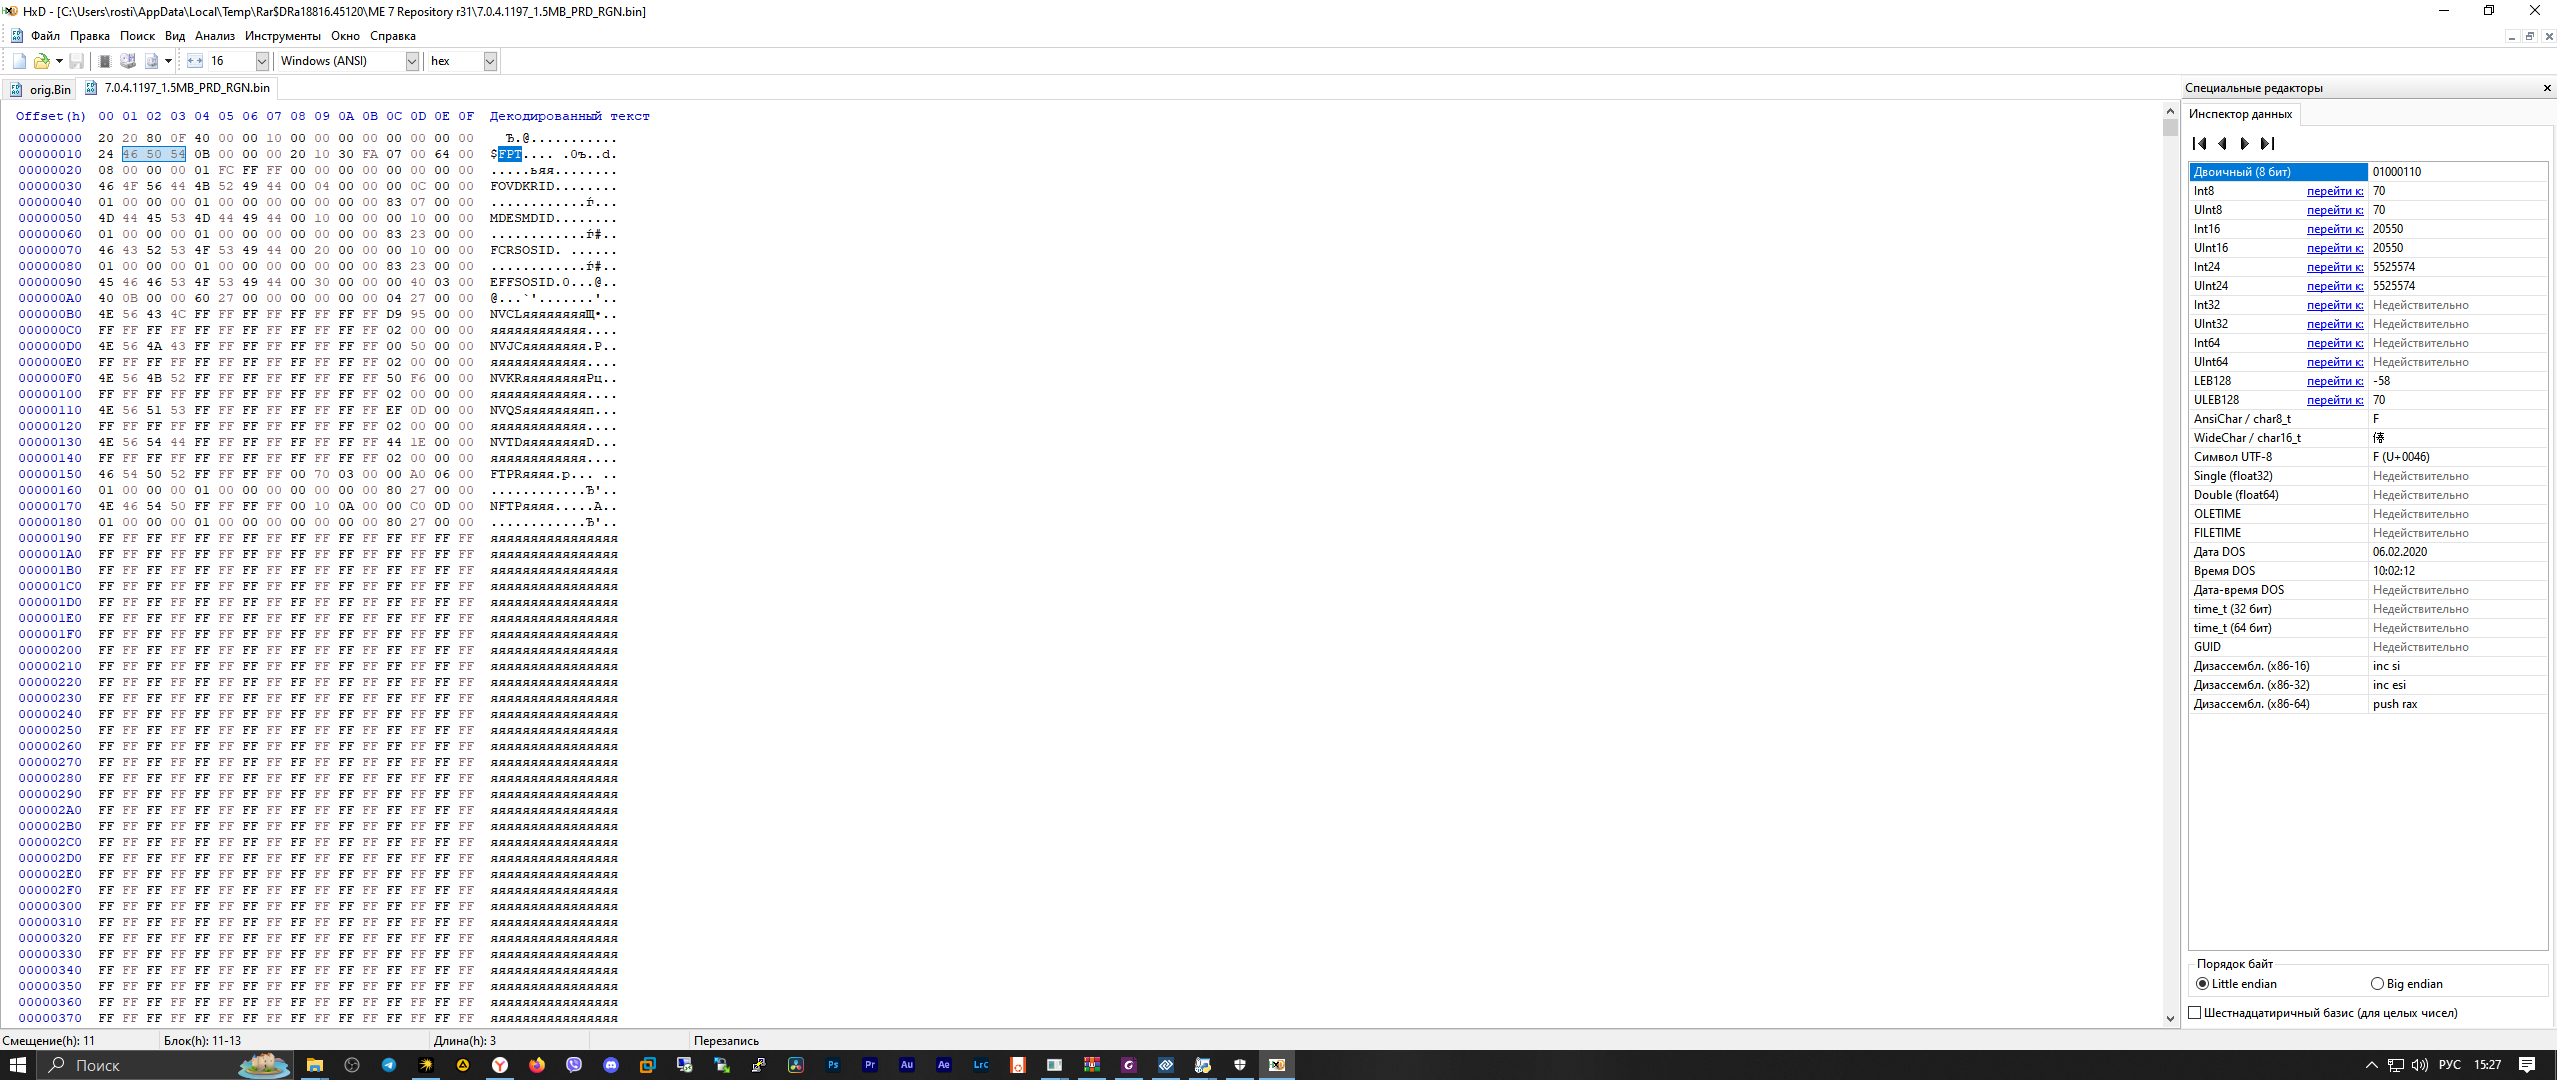Enable hexadecimal basis checkbox
Screen dimensions: 2557x1080
click(2195, 1013)
